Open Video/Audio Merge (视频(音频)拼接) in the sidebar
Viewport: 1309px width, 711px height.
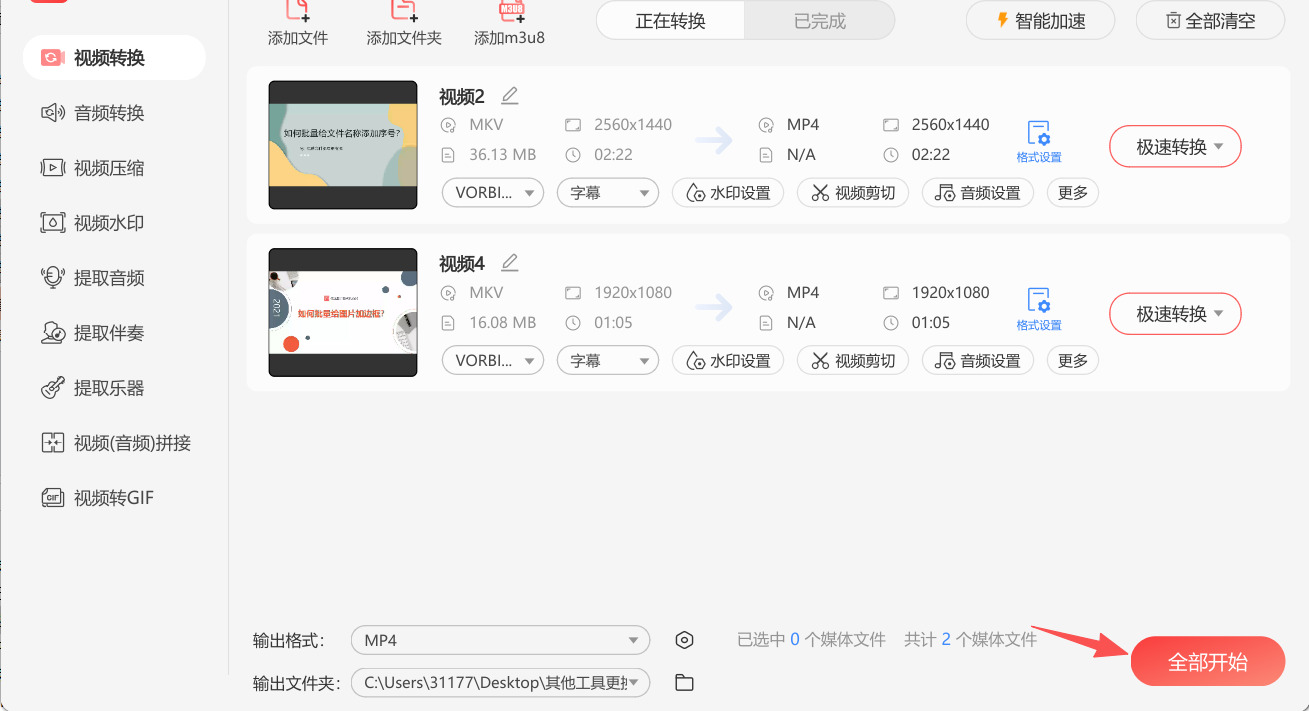tap(114, 443)
